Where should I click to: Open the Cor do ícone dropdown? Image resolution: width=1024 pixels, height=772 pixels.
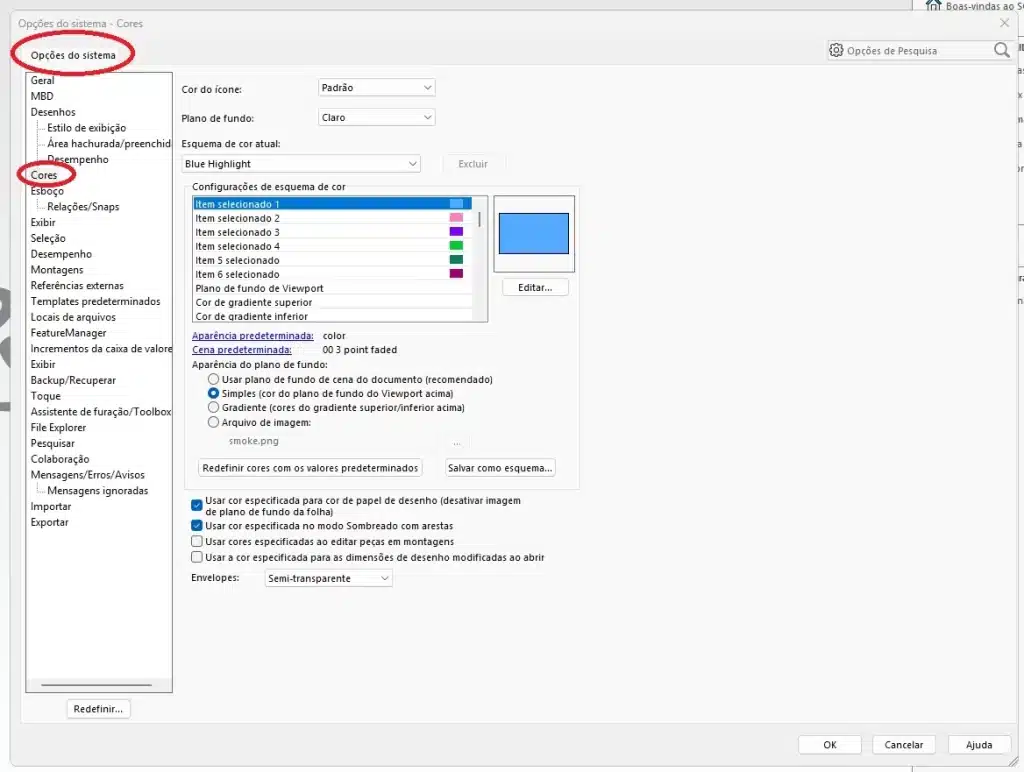[377, 88]
